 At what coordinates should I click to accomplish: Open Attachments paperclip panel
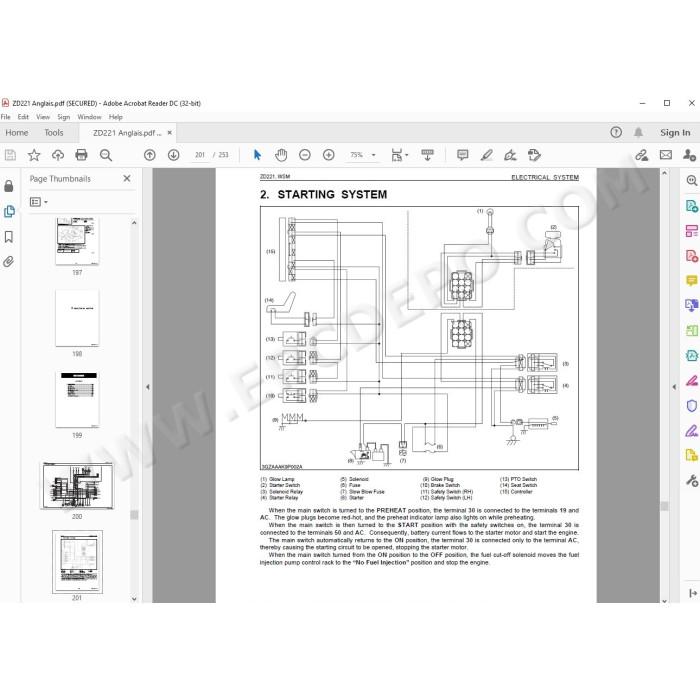click(x=9, y=262)
